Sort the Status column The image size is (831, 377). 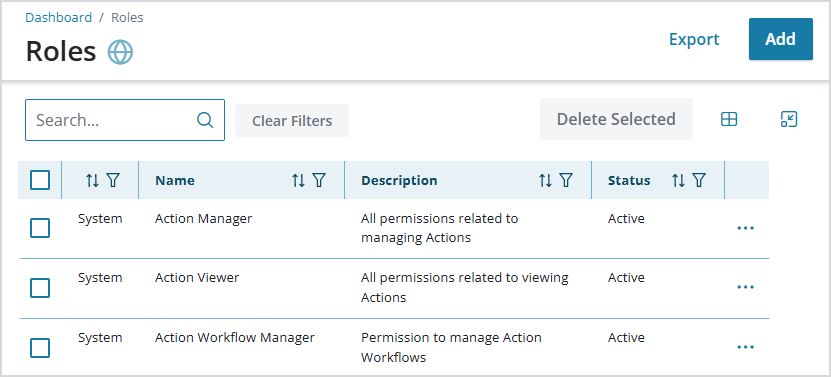tap(678, 180)
